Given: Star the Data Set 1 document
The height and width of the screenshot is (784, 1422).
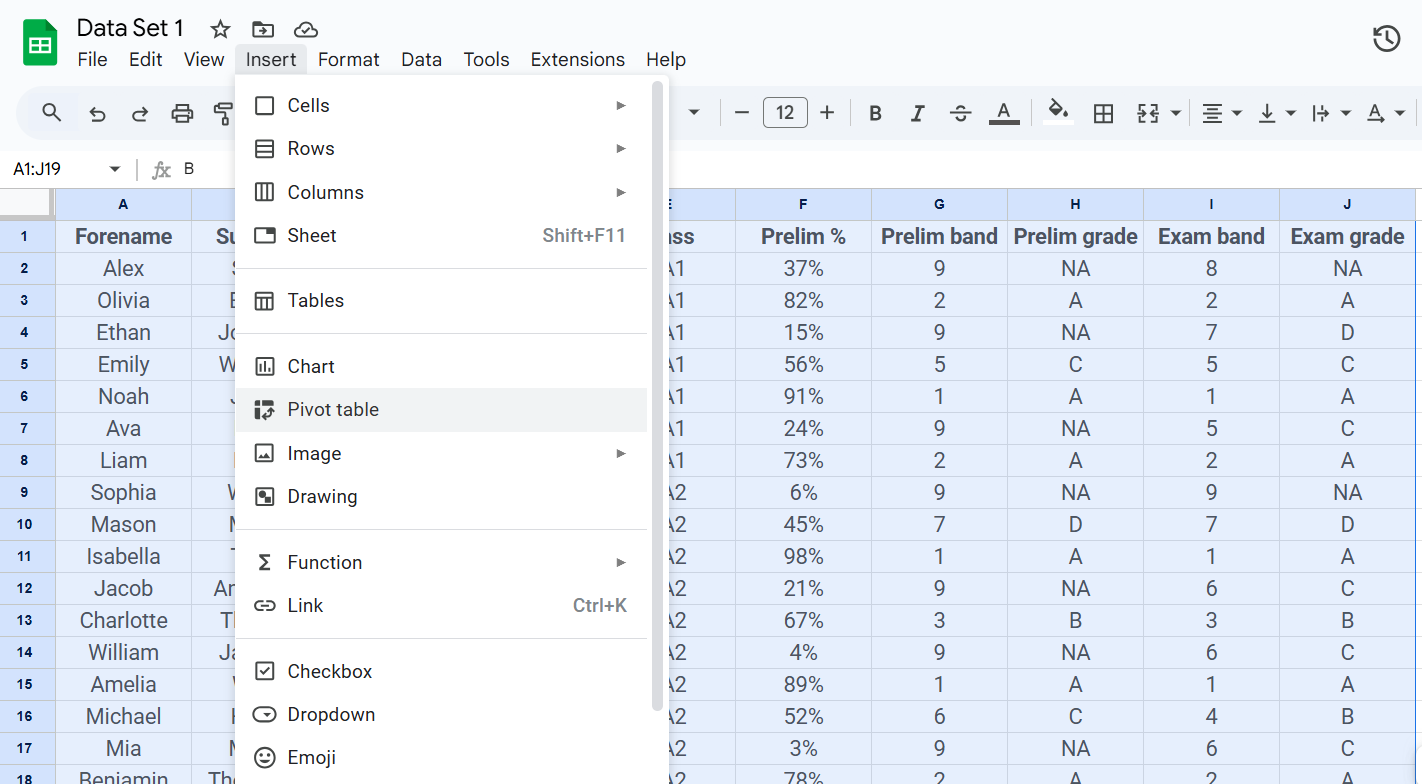Looking at the screenshot, I should click(x=220, y=29).
